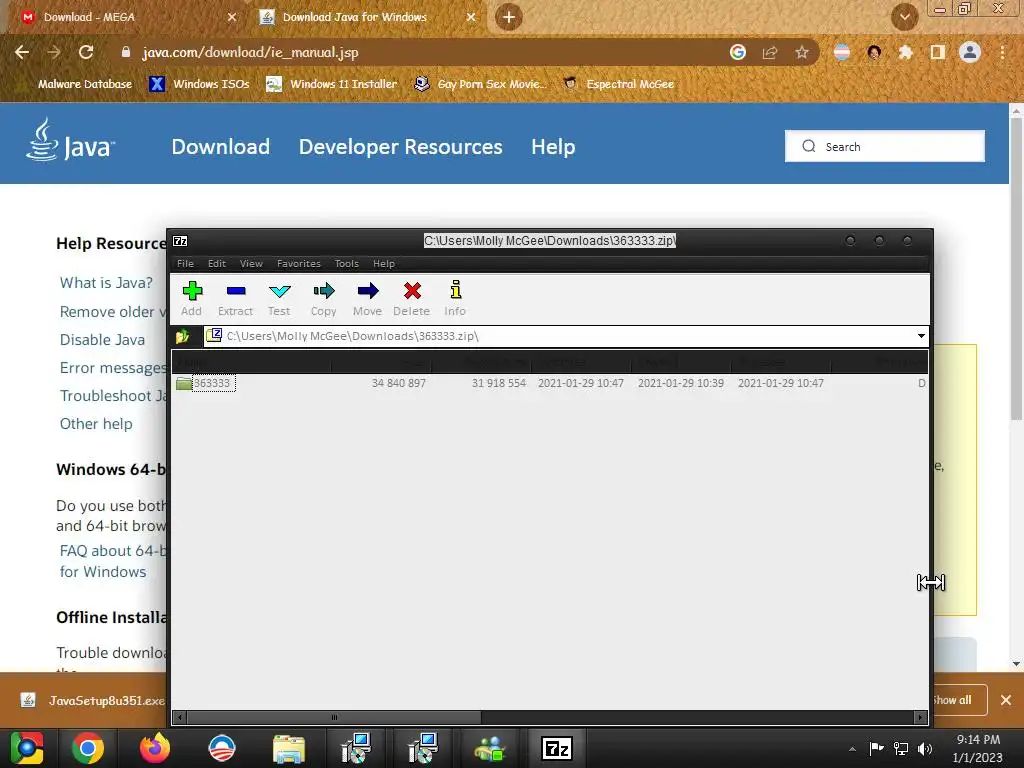This screenshot has height=768, width=1024.
Task: Bookmark this page with the star icon
Action: [x=802, y=52]
